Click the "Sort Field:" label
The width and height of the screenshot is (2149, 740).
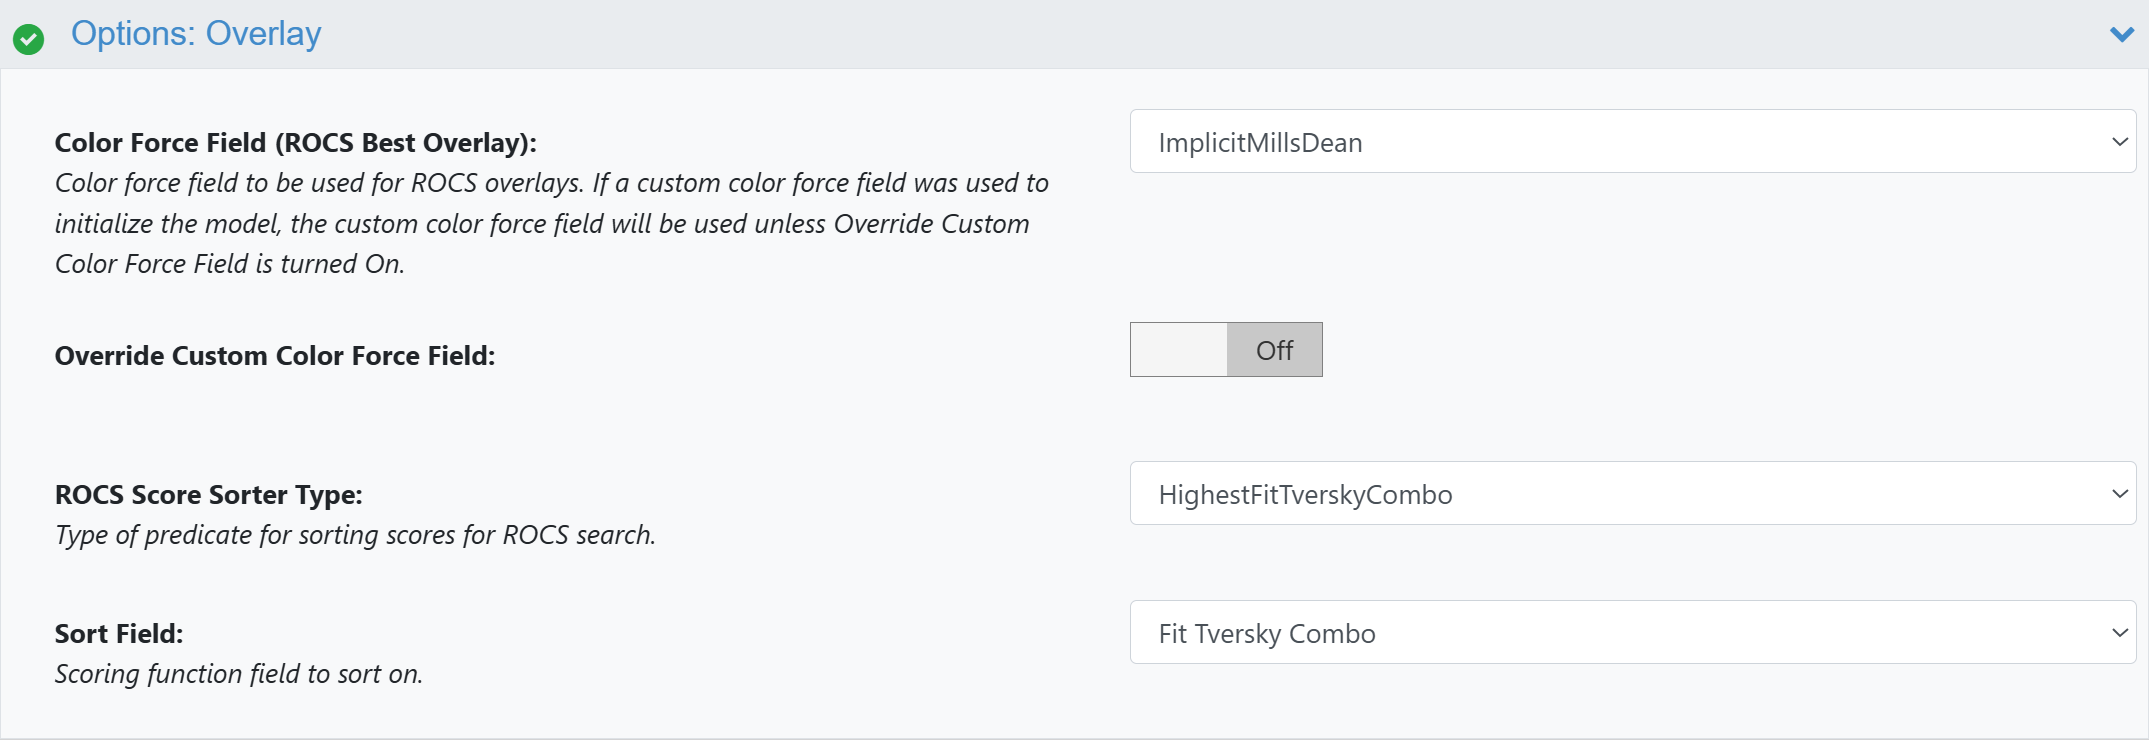click(x=119, y=634)
